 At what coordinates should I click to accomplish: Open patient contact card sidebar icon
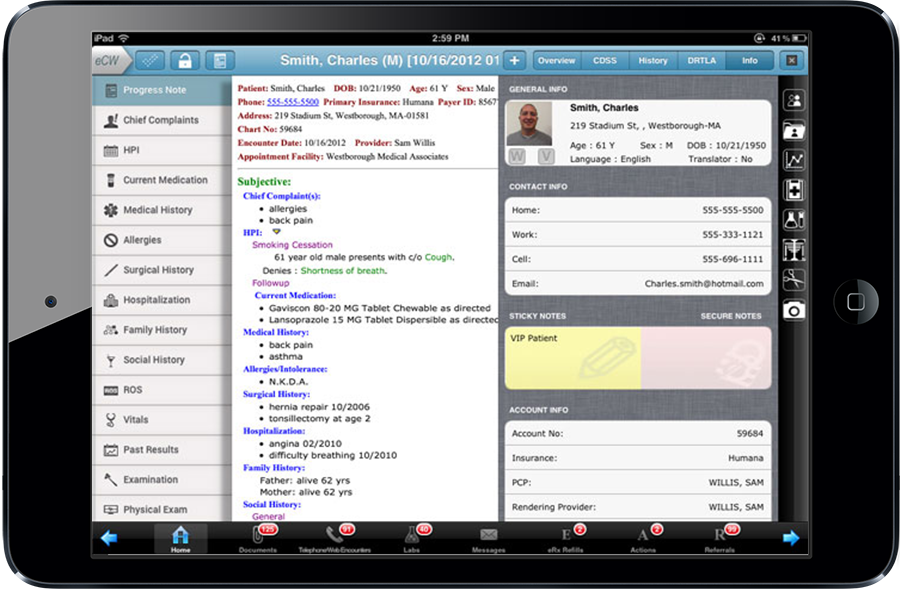pyautogui.click(x=794, y=101)
